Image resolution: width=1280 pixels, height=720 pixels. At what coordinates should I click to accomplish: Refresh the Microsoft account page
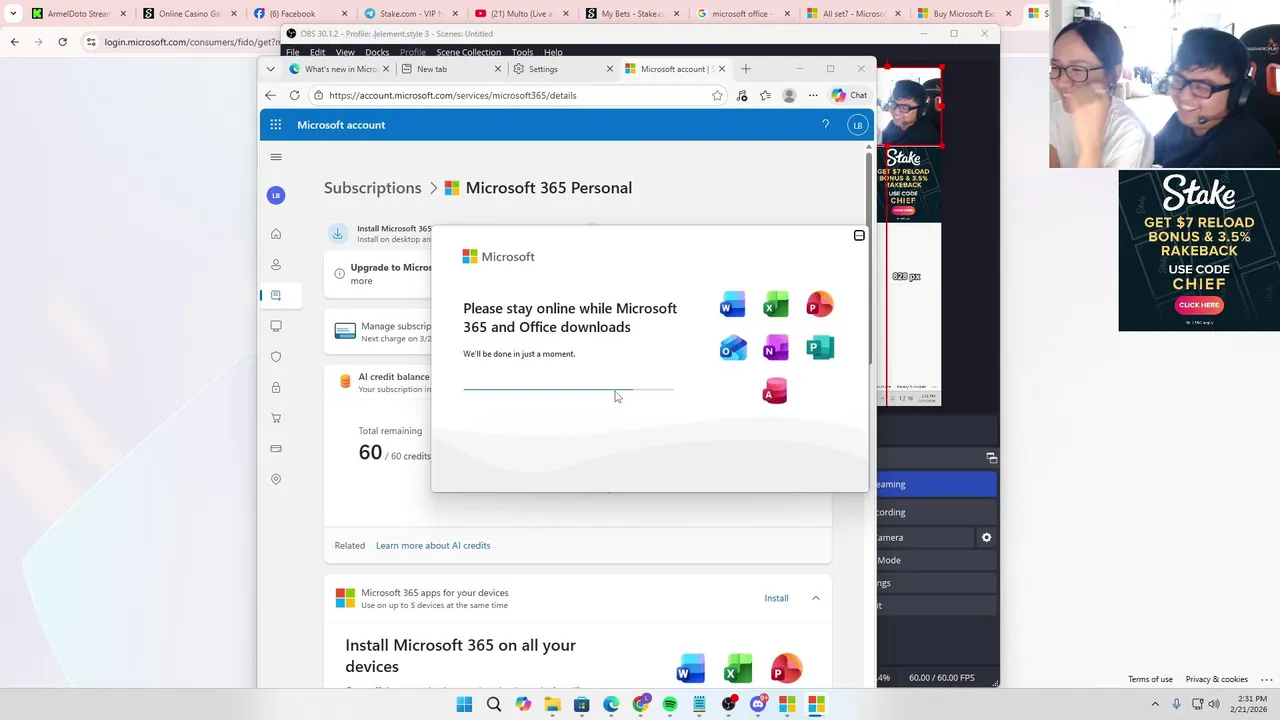[294, 96]
